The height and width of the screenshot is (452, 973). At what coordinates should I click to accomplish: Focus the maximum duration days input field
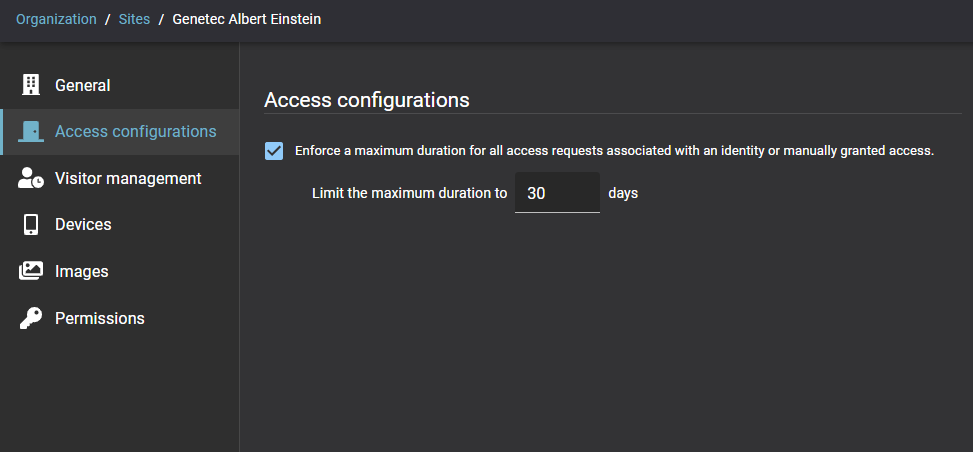pos(556,193)
